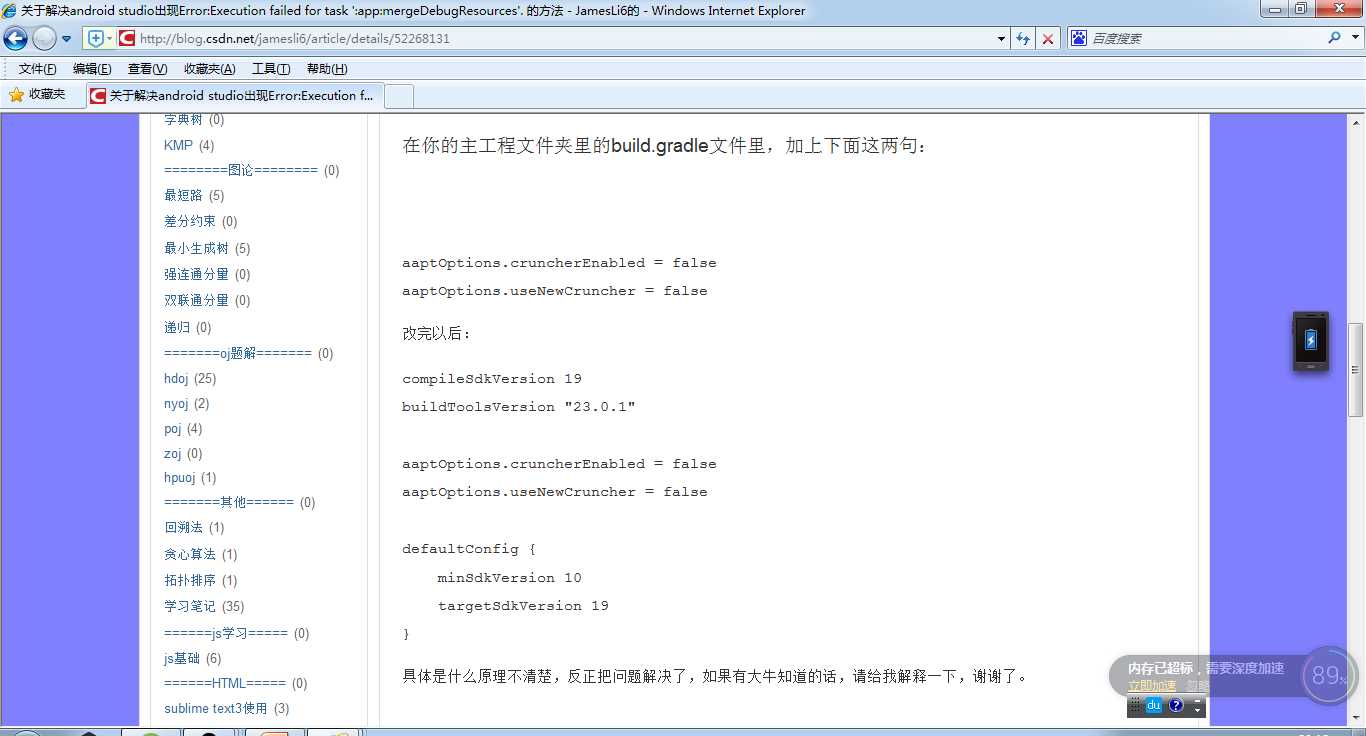Open the 帮助(H) menu

[x=327, y=69]
